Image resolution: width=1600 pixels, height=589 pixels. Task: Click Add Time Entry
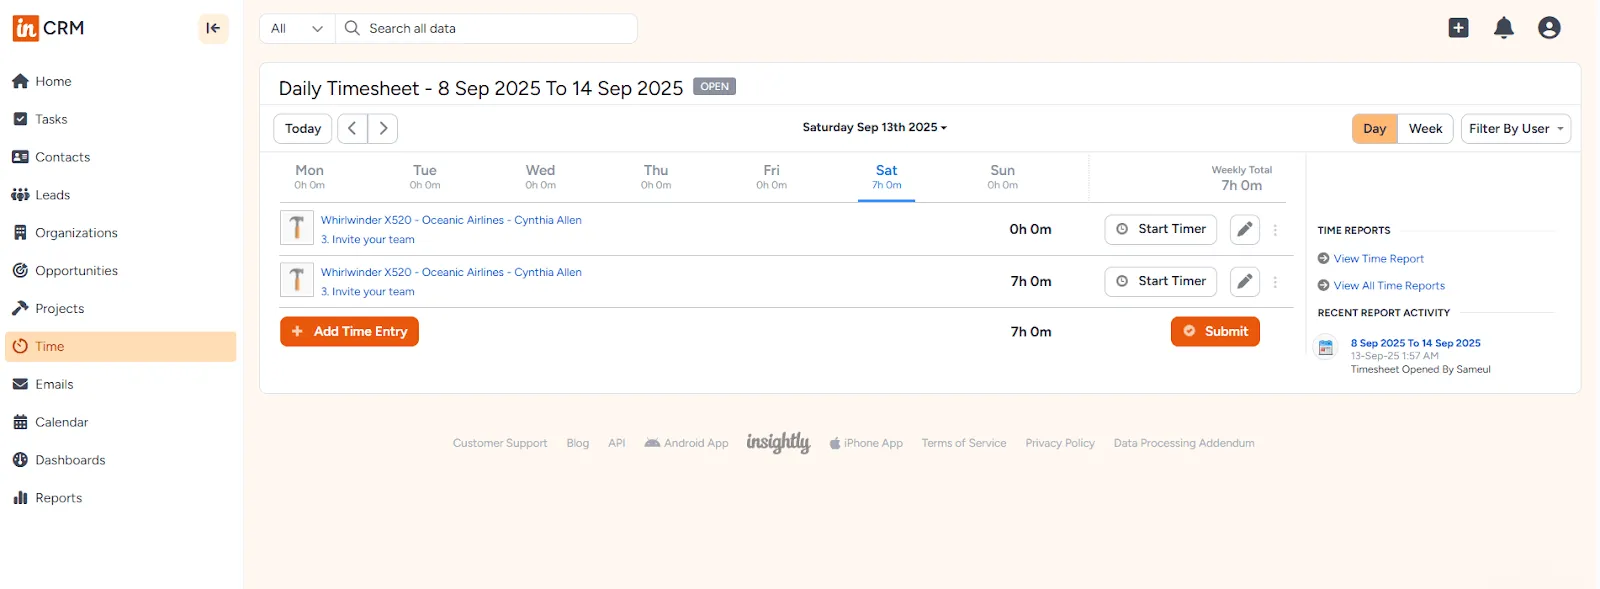tap(349, 331)
